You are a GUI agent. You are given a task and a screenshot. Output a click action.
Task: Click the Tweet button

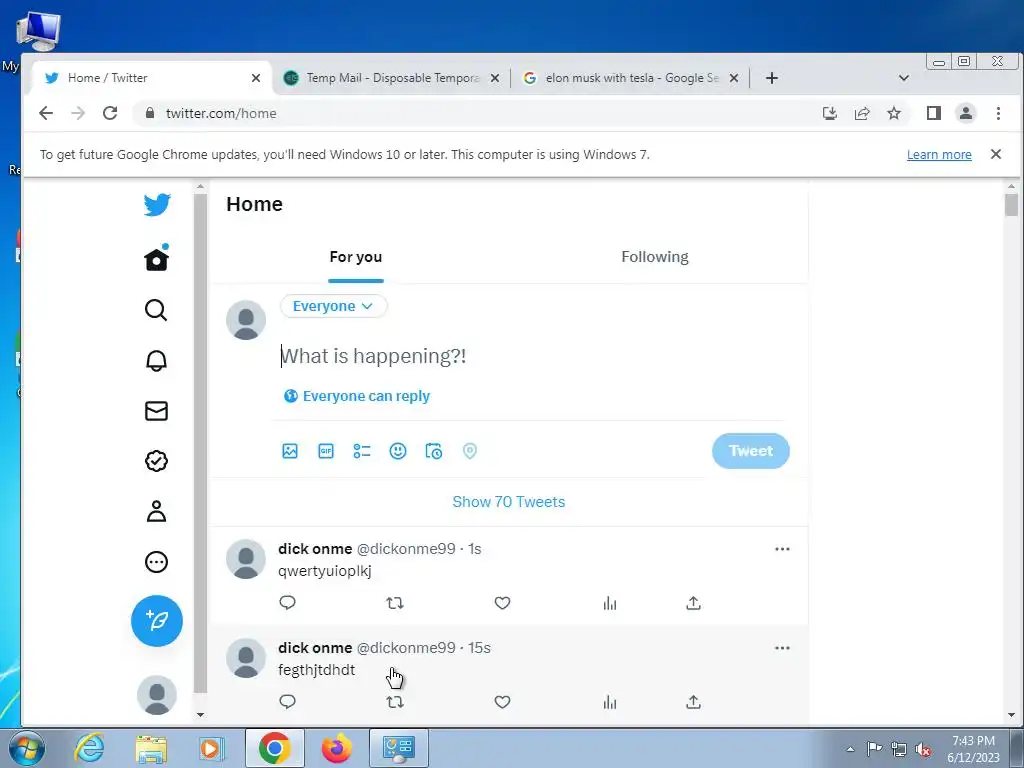coord(751,451)
